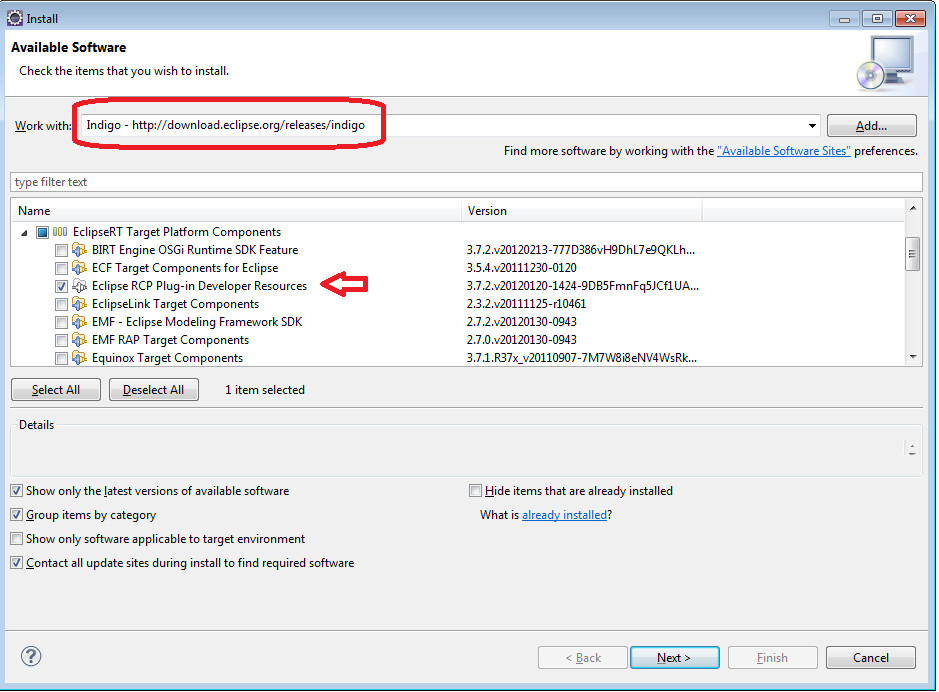The image size is (939, 692).
Task: Open the already installed link
Action: [x=564, y=515]
